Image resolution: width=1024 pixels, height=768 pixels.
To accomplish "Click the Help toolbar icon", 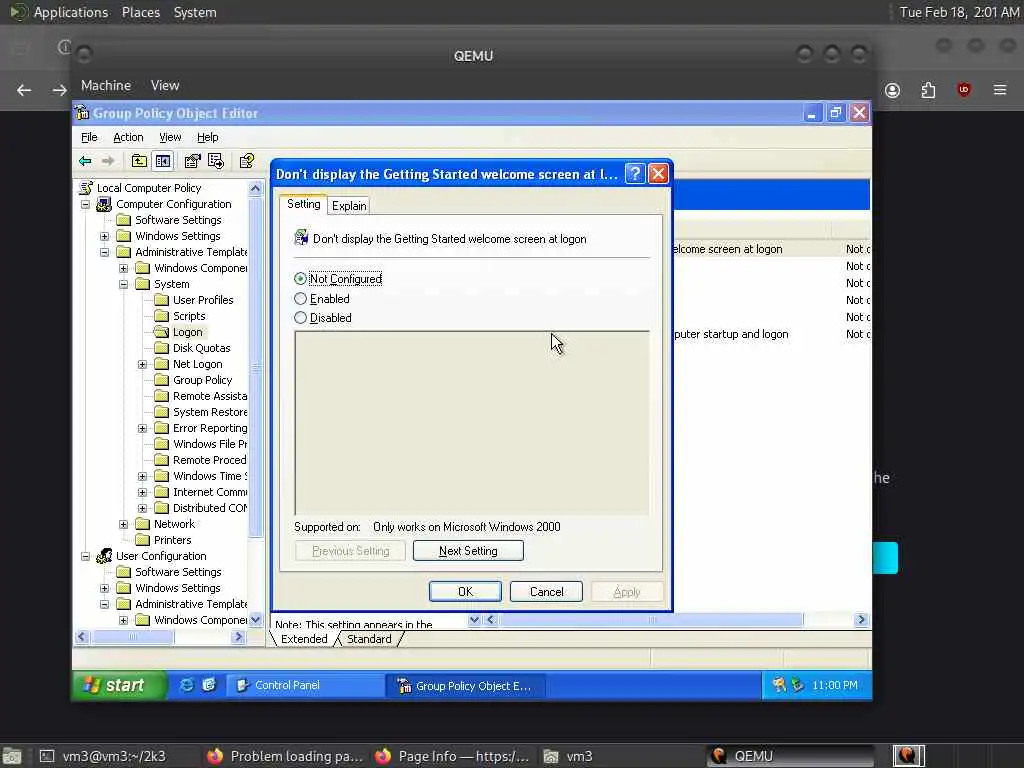I will (246, 161).
